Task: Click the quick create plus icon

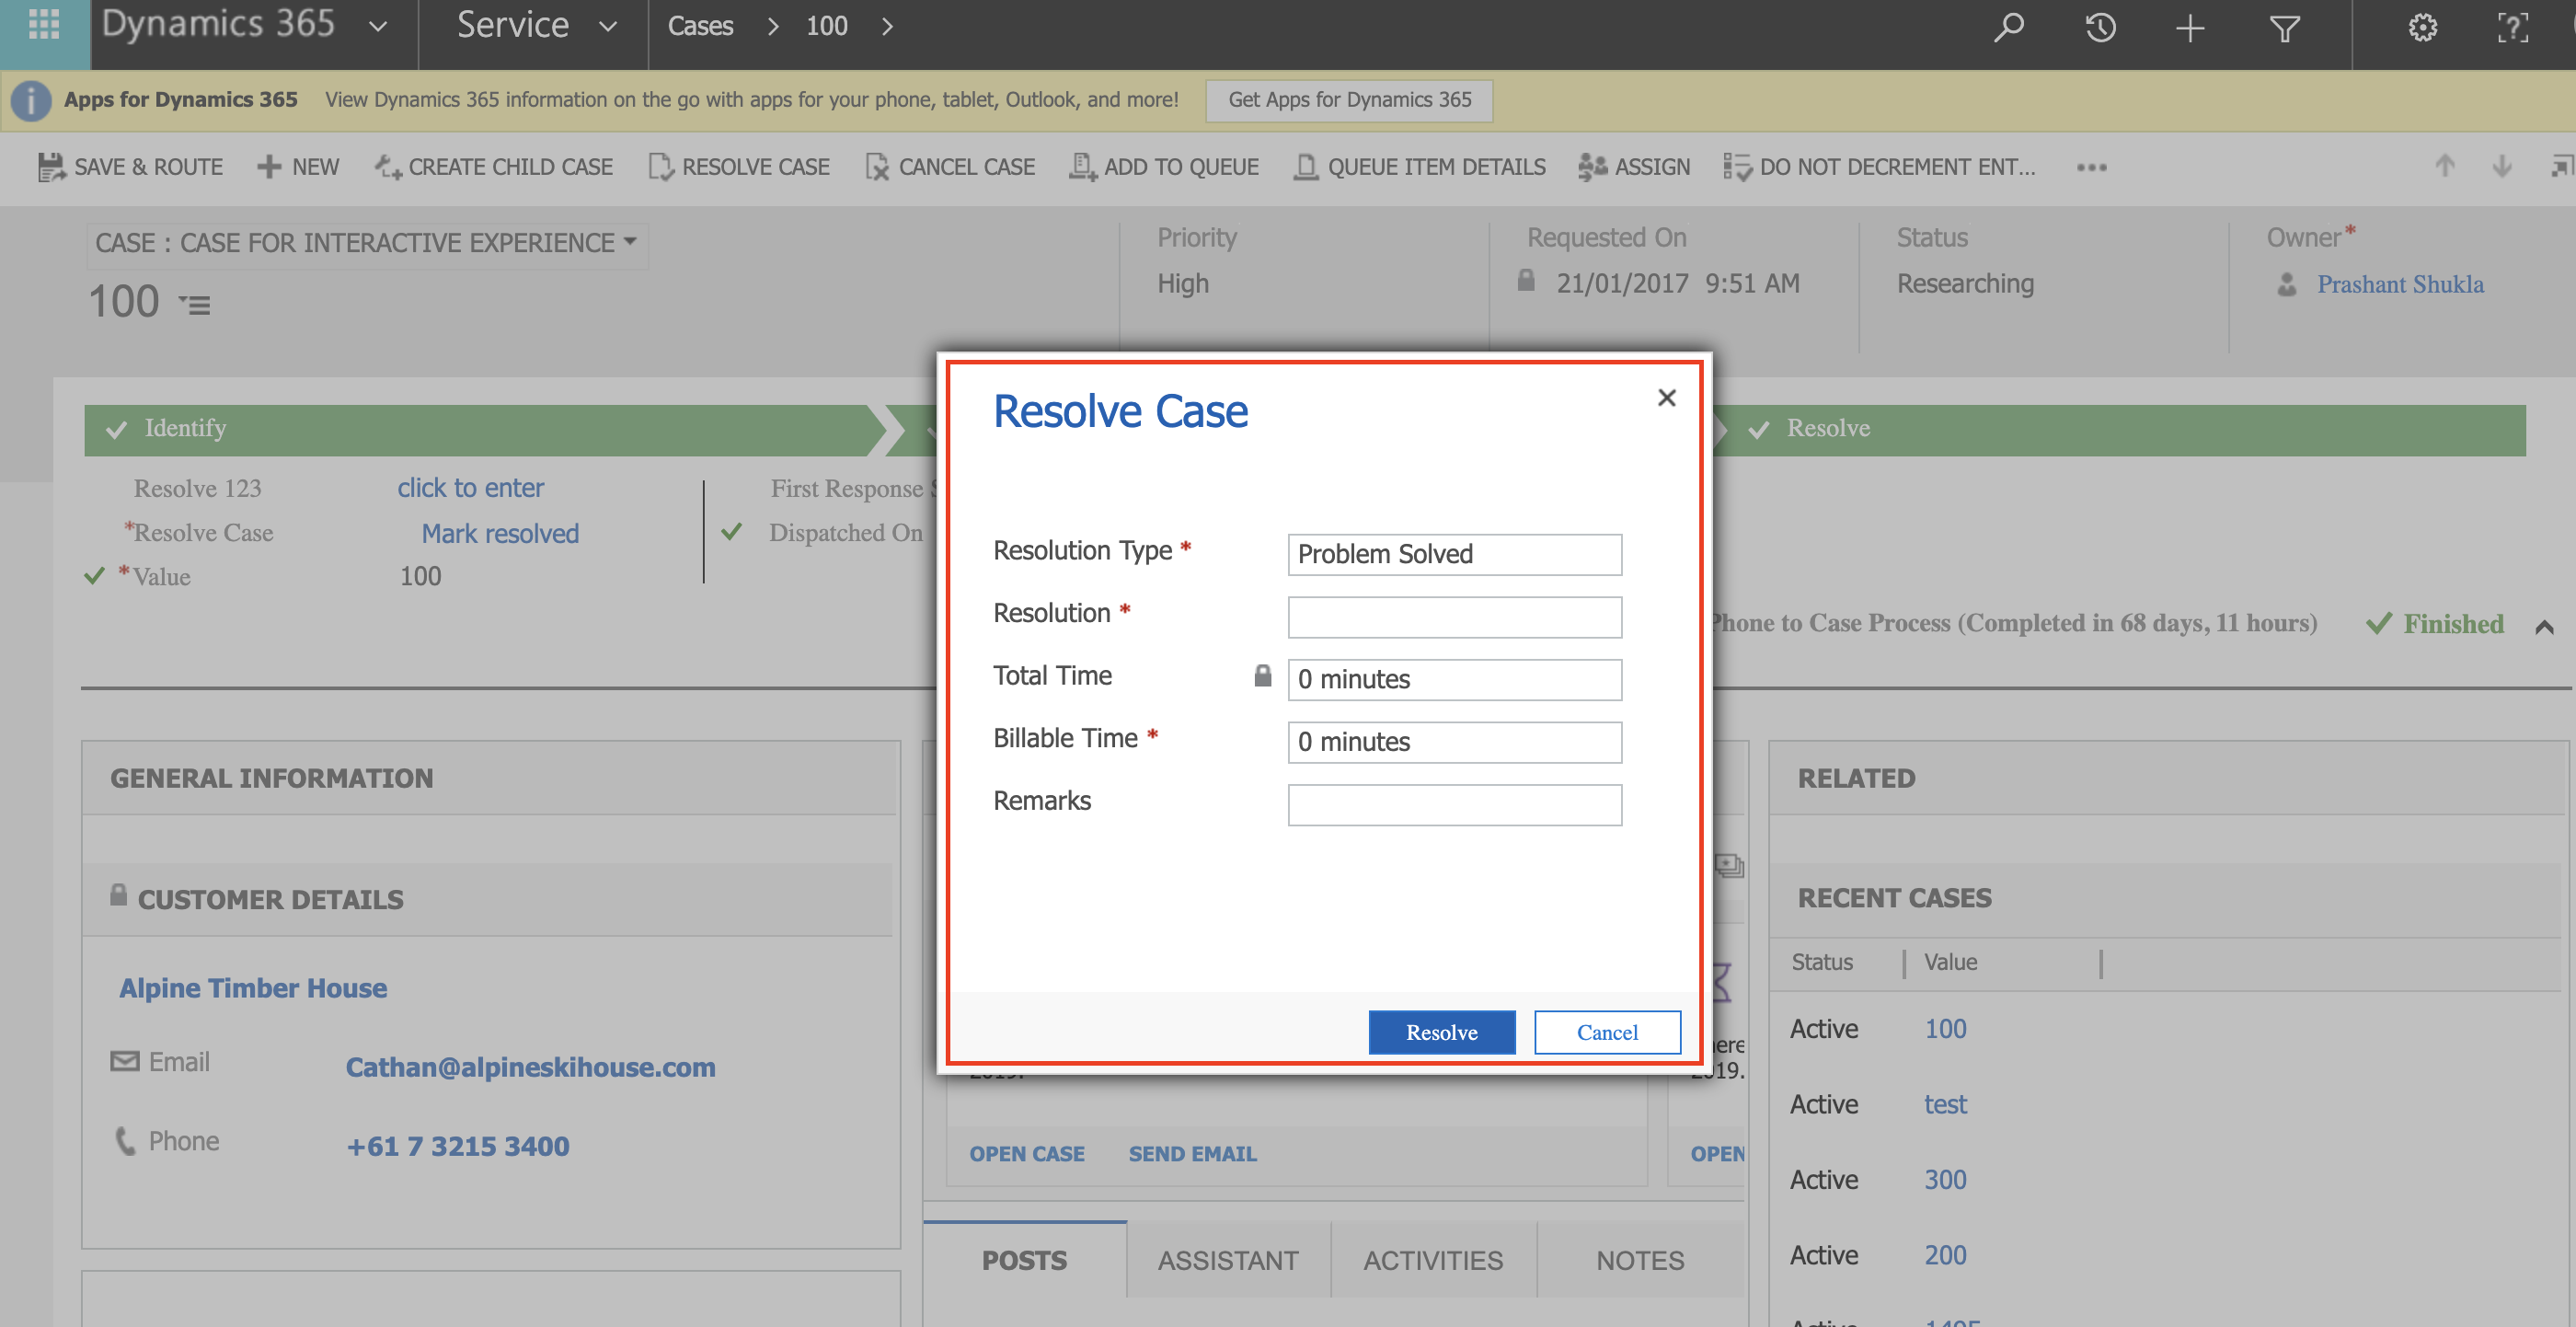Action: click(x=2190, y=27)
